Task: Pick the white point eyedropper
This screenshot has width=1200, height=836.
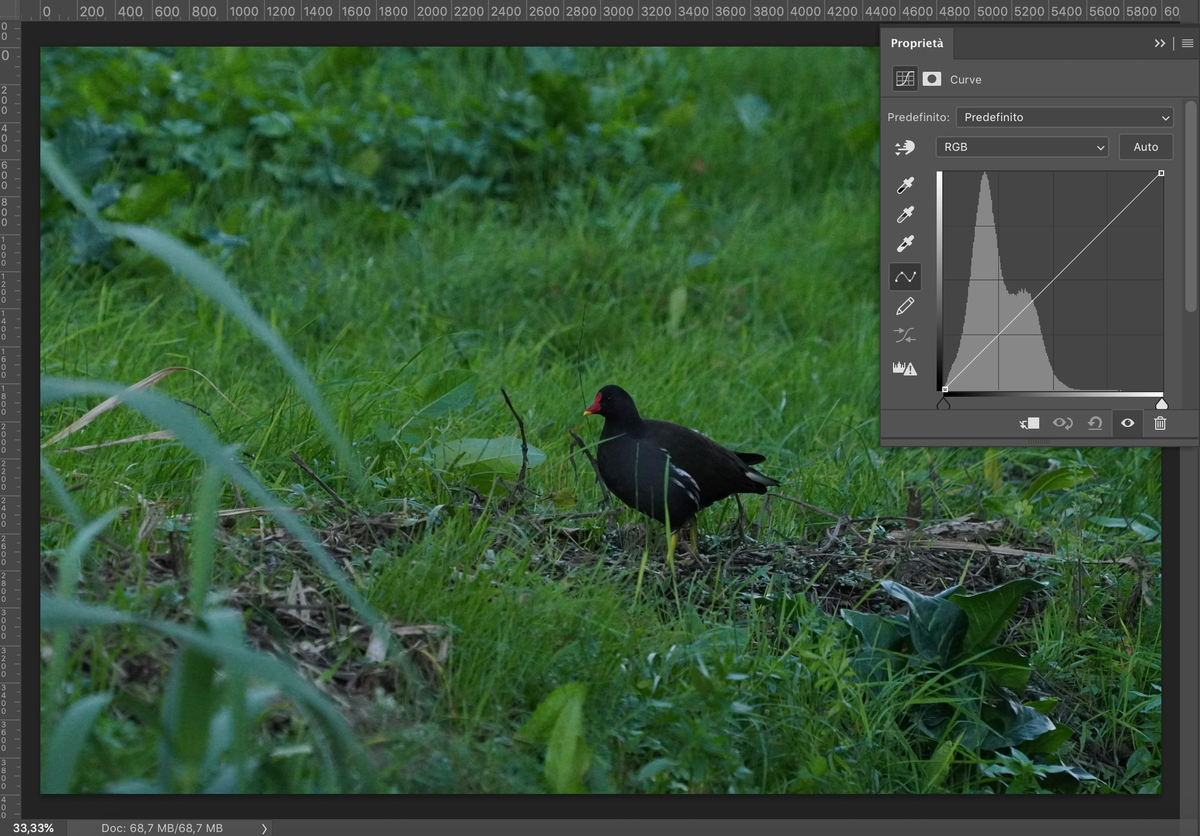Action: click(x=905, y=244)
